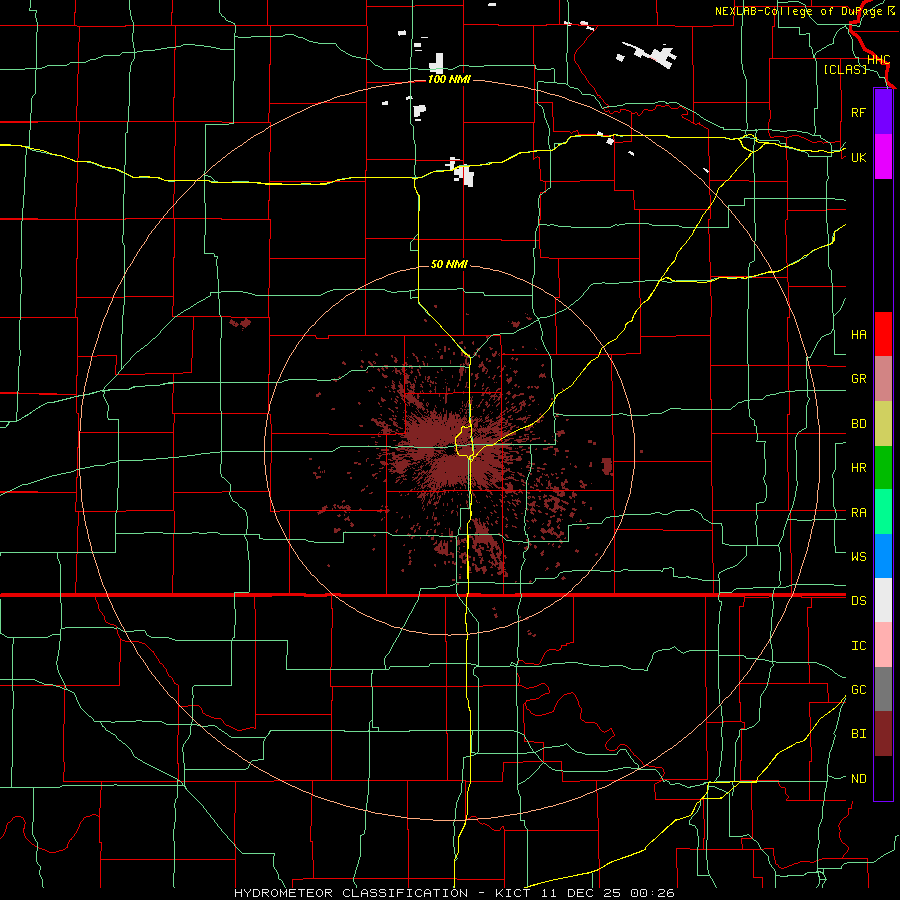
Task: Click the small brown echo patch northwest of the 50 NMI ring
Action: coord(241,323)
